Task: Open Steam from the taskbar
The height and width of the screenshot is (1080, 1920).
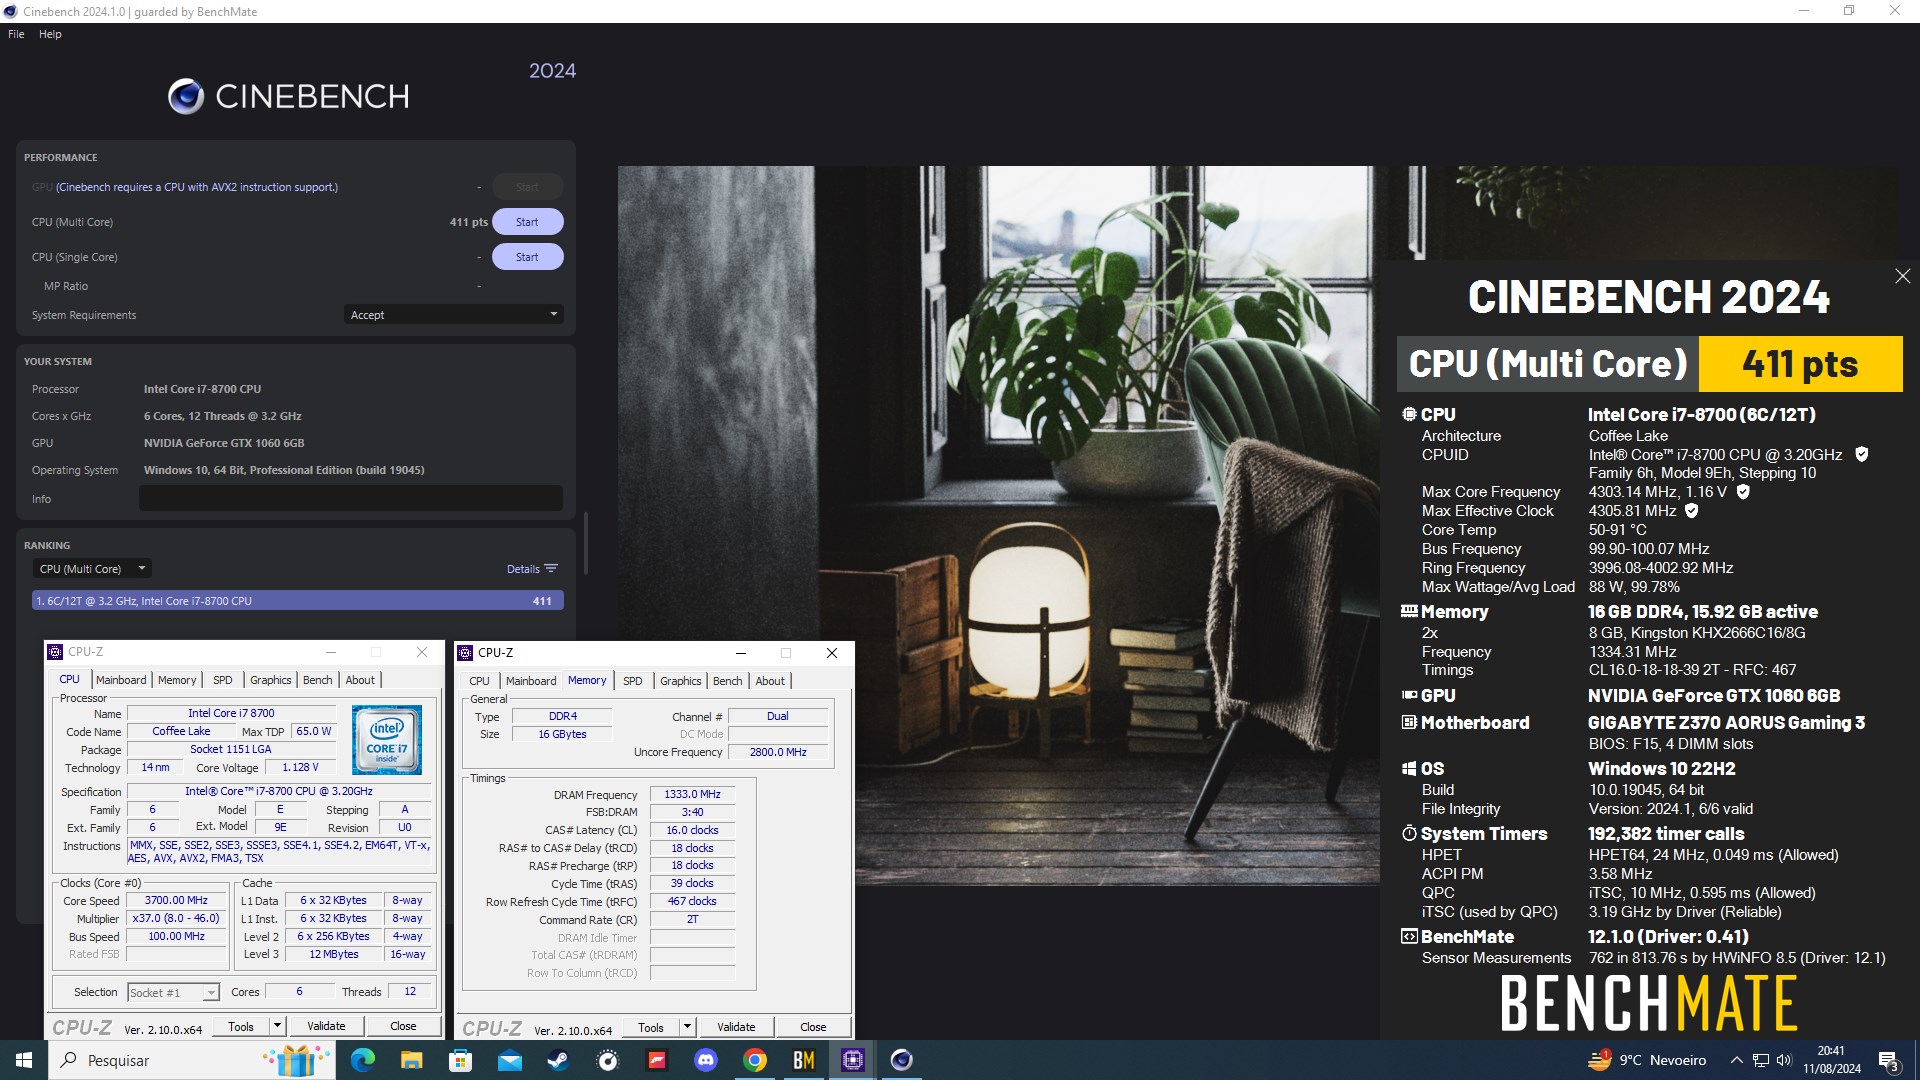Action: 559,1060
